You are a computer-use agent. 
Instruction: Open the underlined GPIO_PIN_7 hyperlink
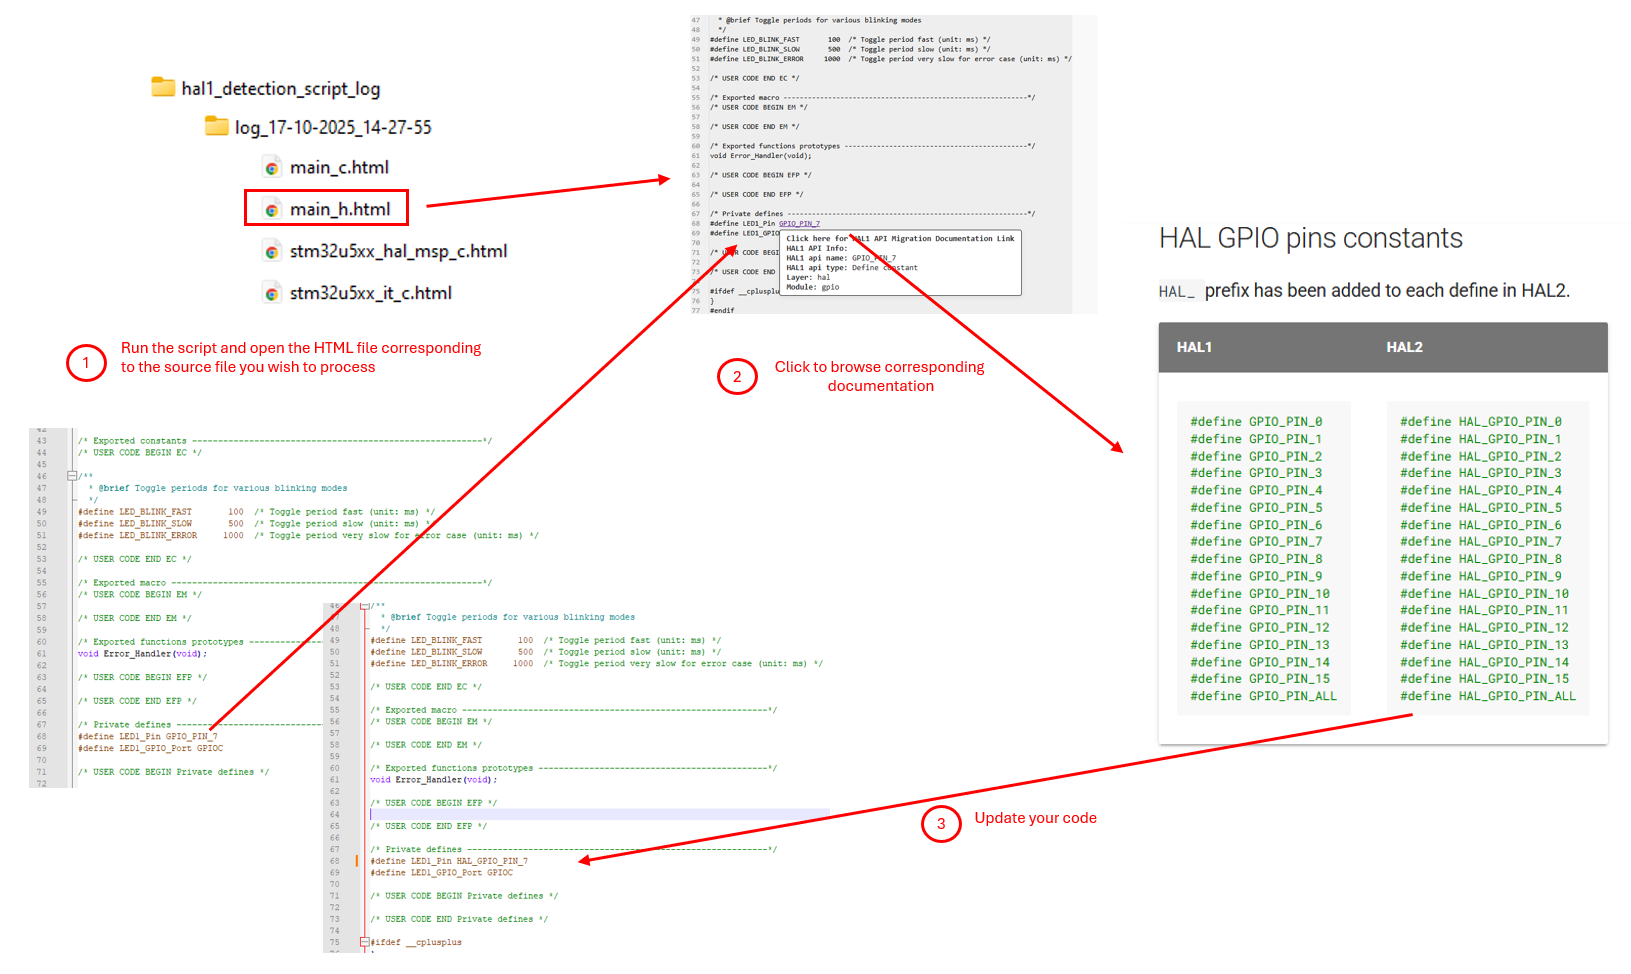(799, 224)
